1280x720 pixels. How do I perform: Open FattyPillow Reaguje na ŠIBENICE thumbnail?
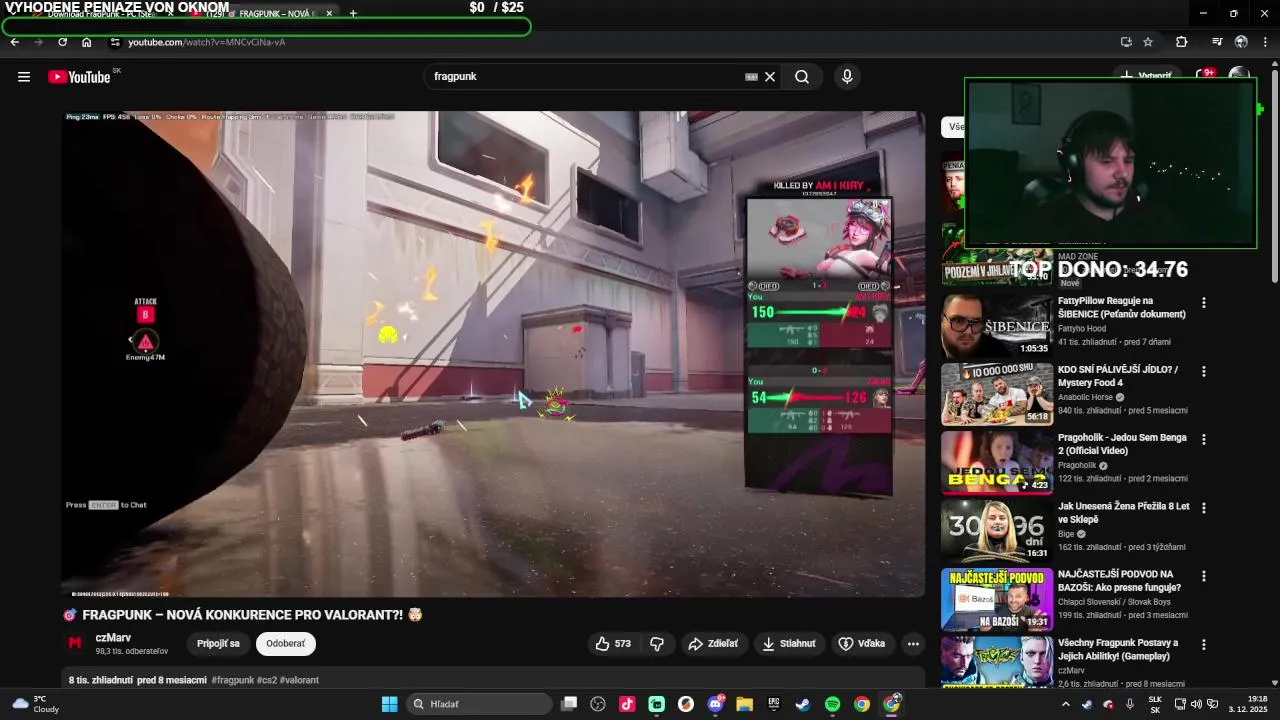point(997,325)
